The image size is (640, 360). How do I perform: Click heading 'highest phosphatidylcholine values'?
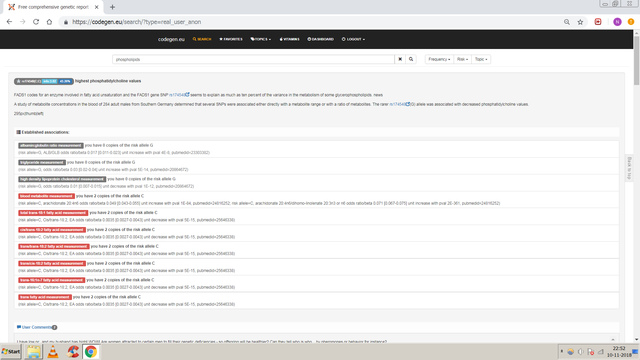pyautogui.click(x=108, y=81)
